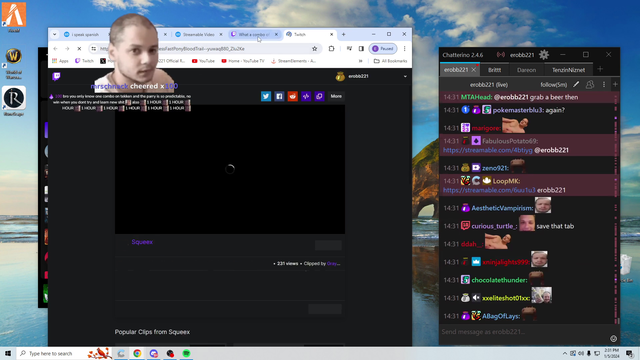Expand erobb221 account dropdown on Twitch page

405,76
